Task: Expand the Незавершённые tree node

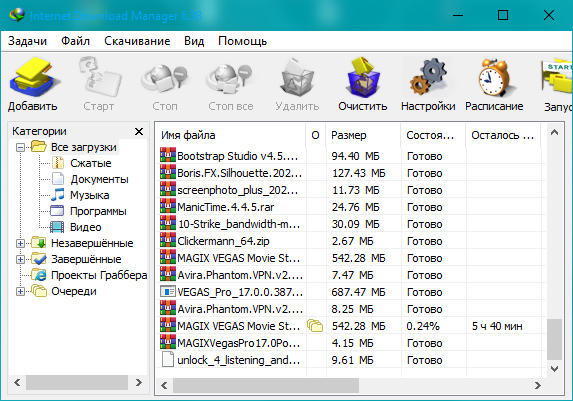Action: click(20, 243)
